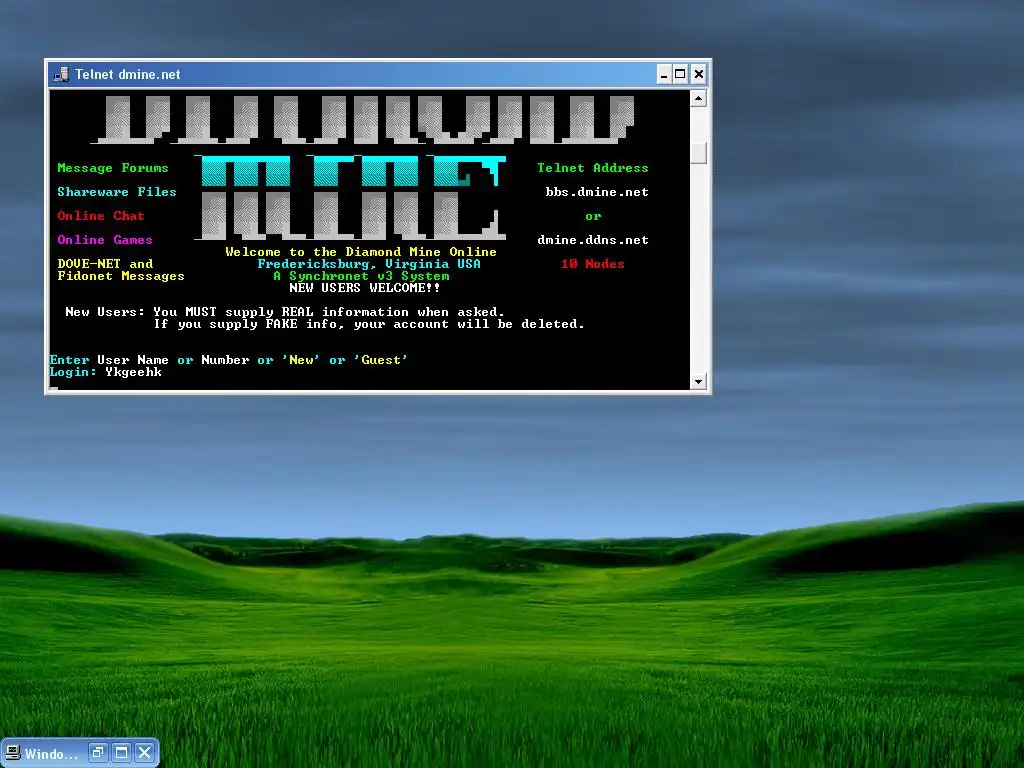Click the computer icon in minimized Windo... bar
This screenshot has height=768, width=1024.
point(12,753)
